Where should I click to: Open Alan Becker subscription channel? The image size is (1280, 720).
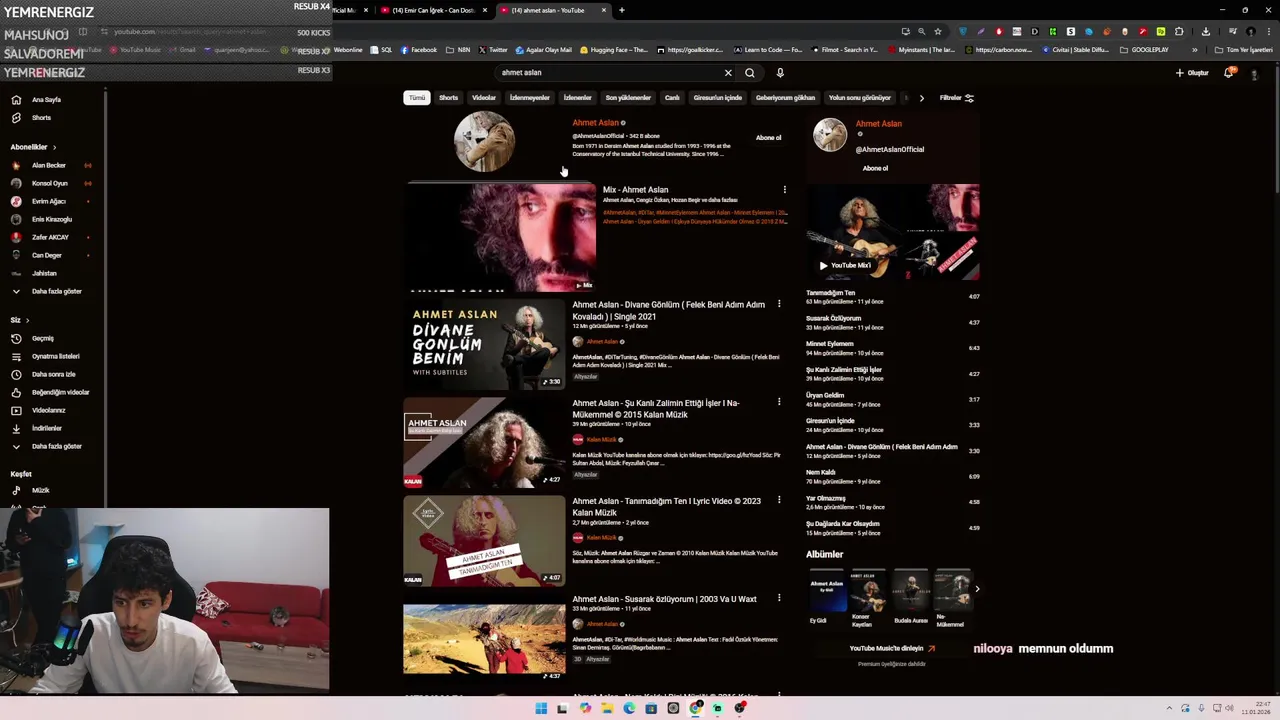click(48, 165)
